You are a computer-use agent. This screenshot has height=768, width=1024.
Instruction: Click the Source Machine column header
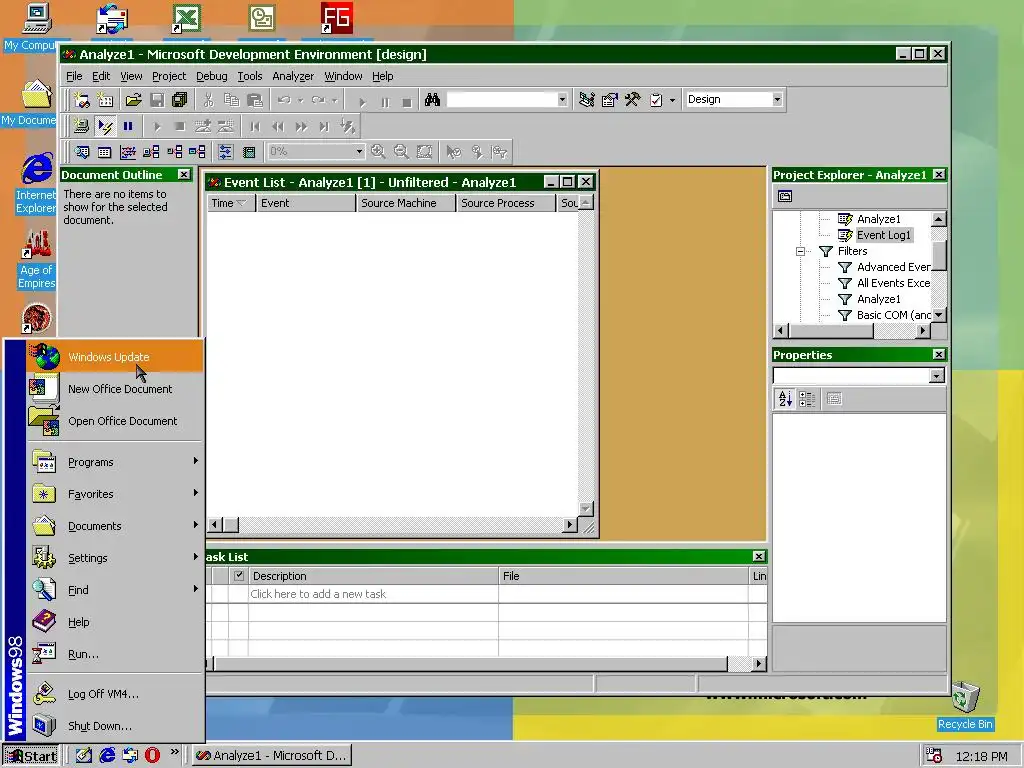pyautogui.click(x=406, y=203)
